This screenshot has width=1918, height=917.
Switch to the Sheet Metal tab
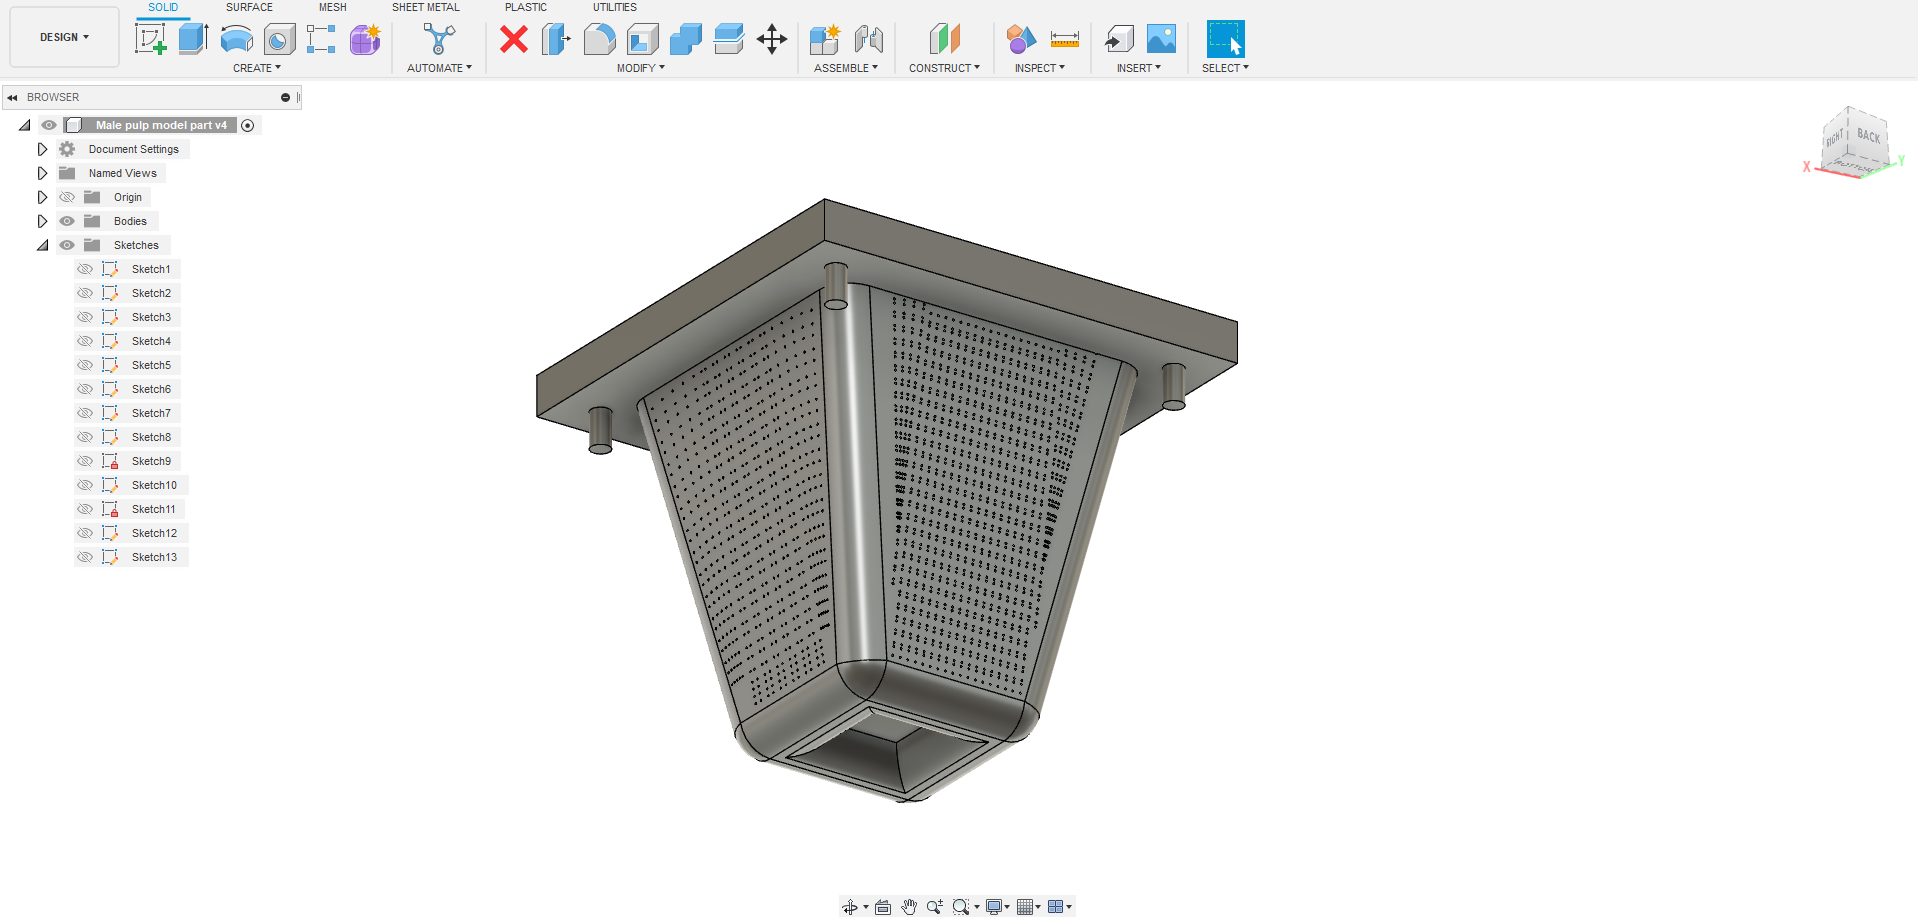426,7
